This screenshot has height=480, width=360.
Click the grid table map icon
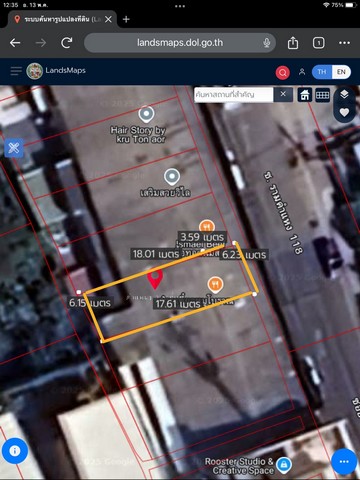(322, 95)
